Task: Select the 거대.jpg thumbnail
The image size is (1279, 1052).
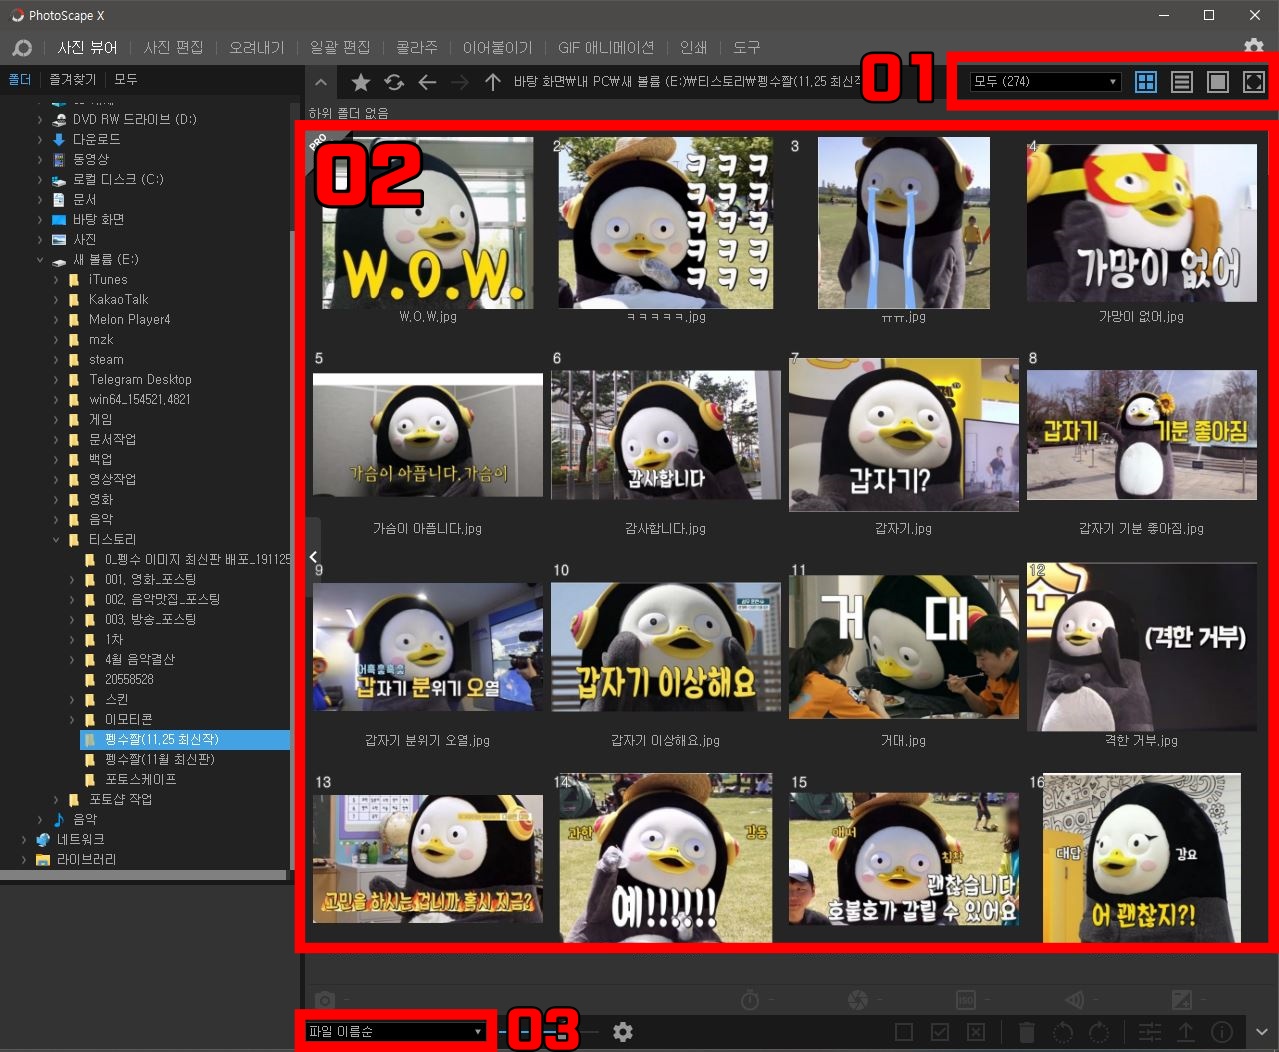Action: [x=903, y=647]
